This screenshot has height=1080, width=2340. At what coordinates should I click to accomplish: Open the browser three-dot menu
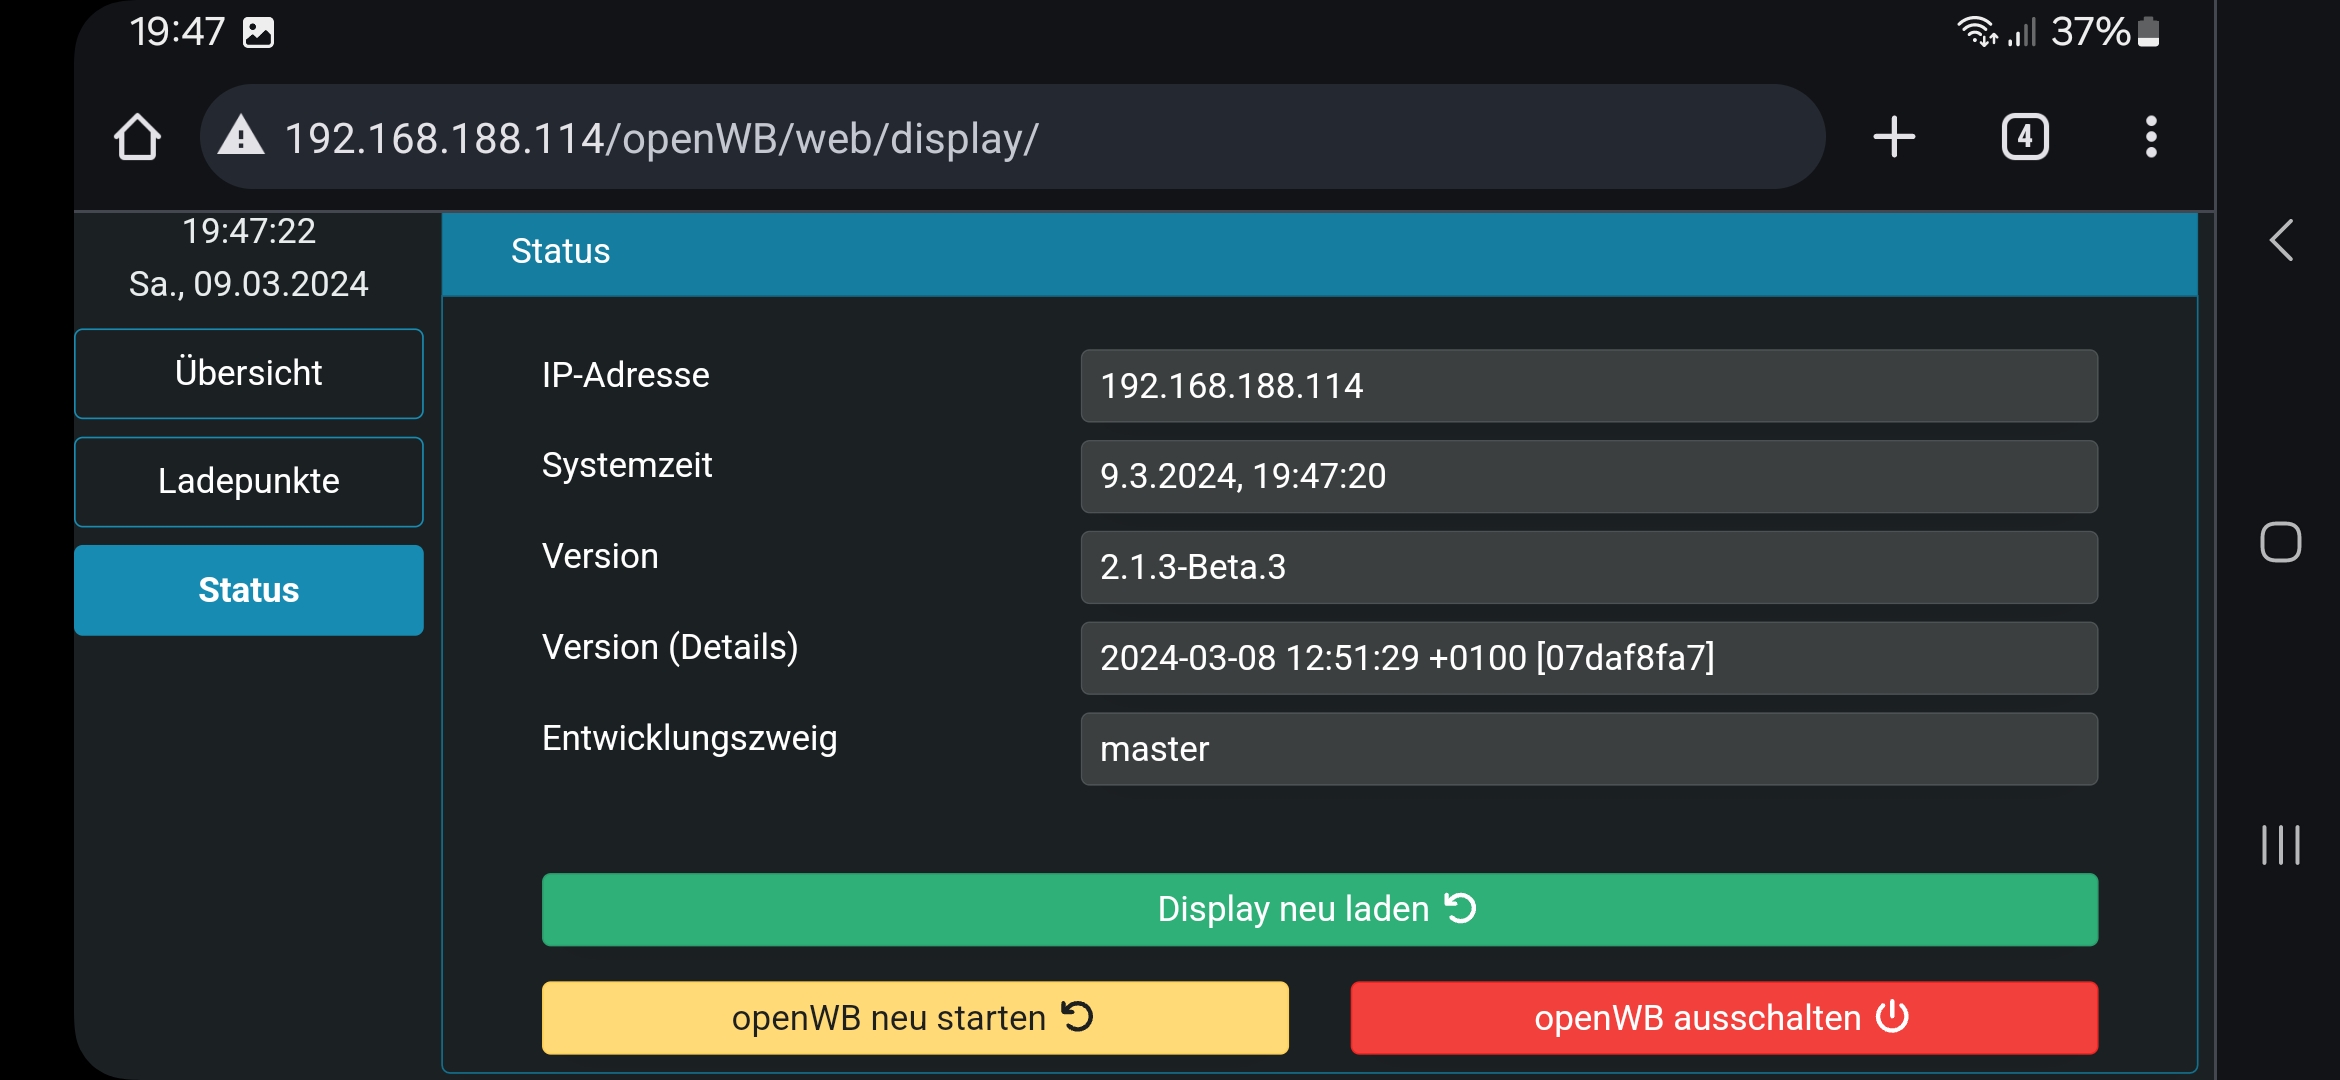click(2151, 137)
